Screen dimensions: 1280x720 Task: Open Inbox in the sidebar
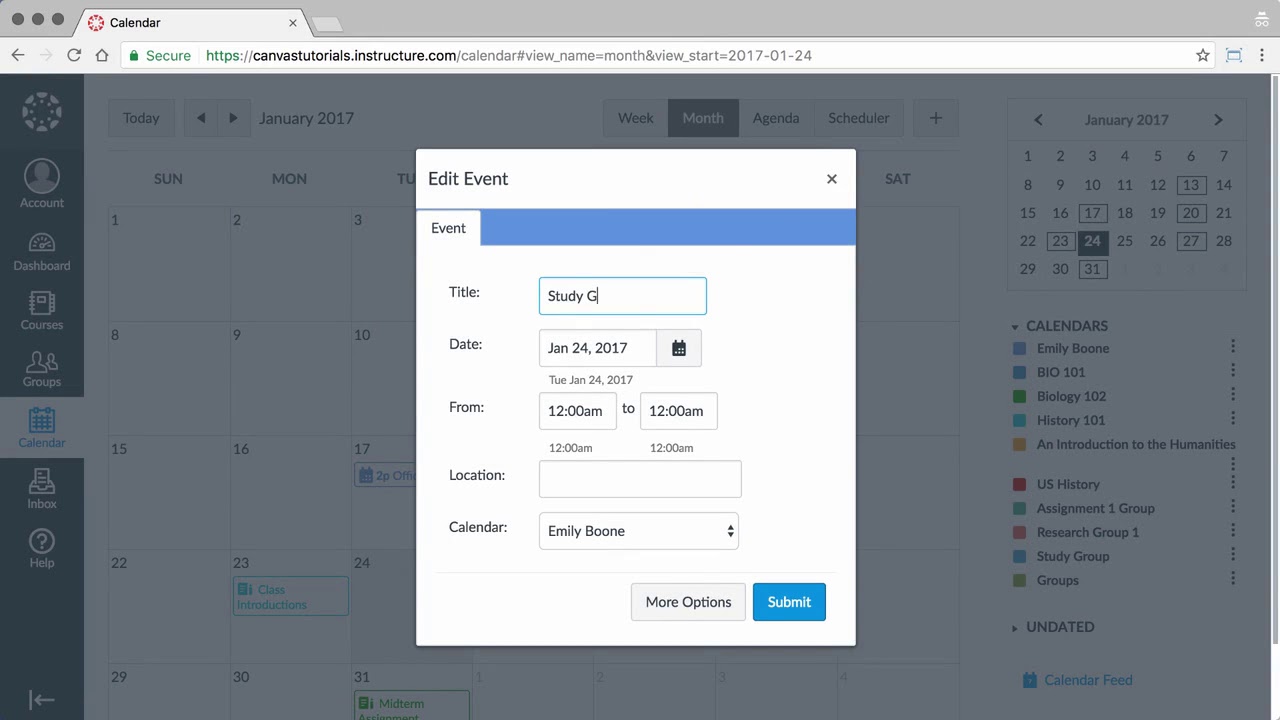pyautogui.click(x=42, y=490)
